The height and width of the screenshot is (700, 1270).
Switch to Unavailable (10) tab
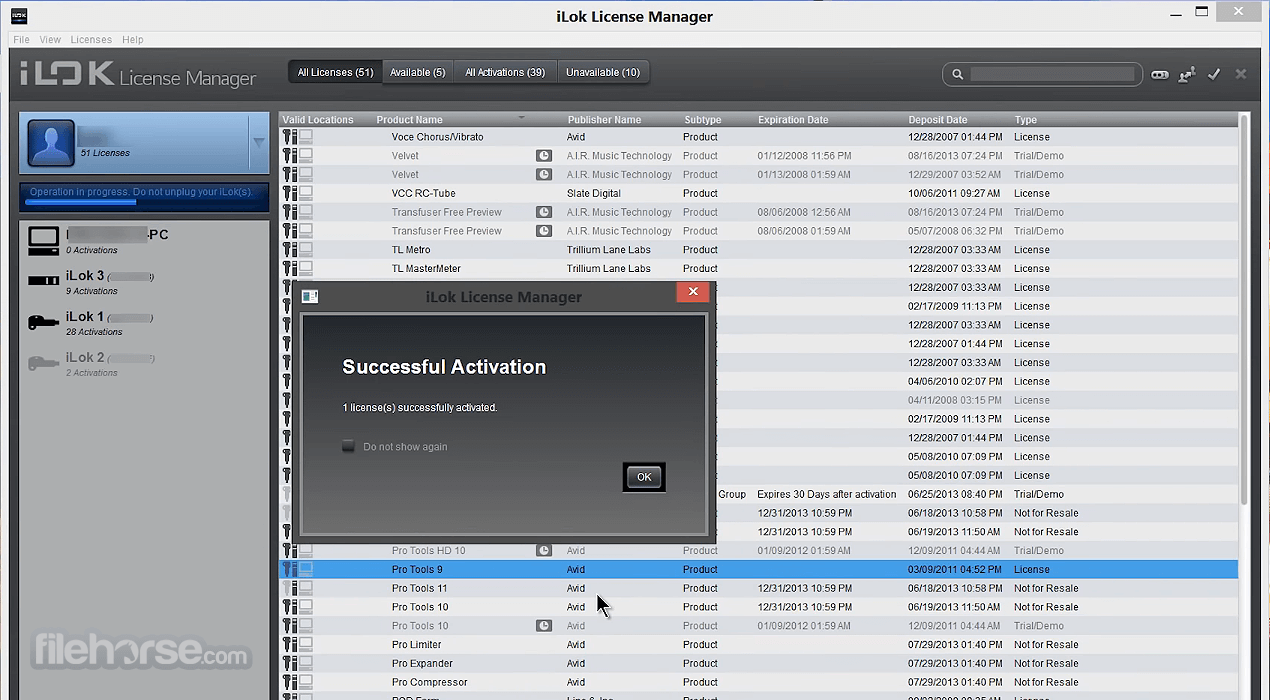tap(603, 72)
